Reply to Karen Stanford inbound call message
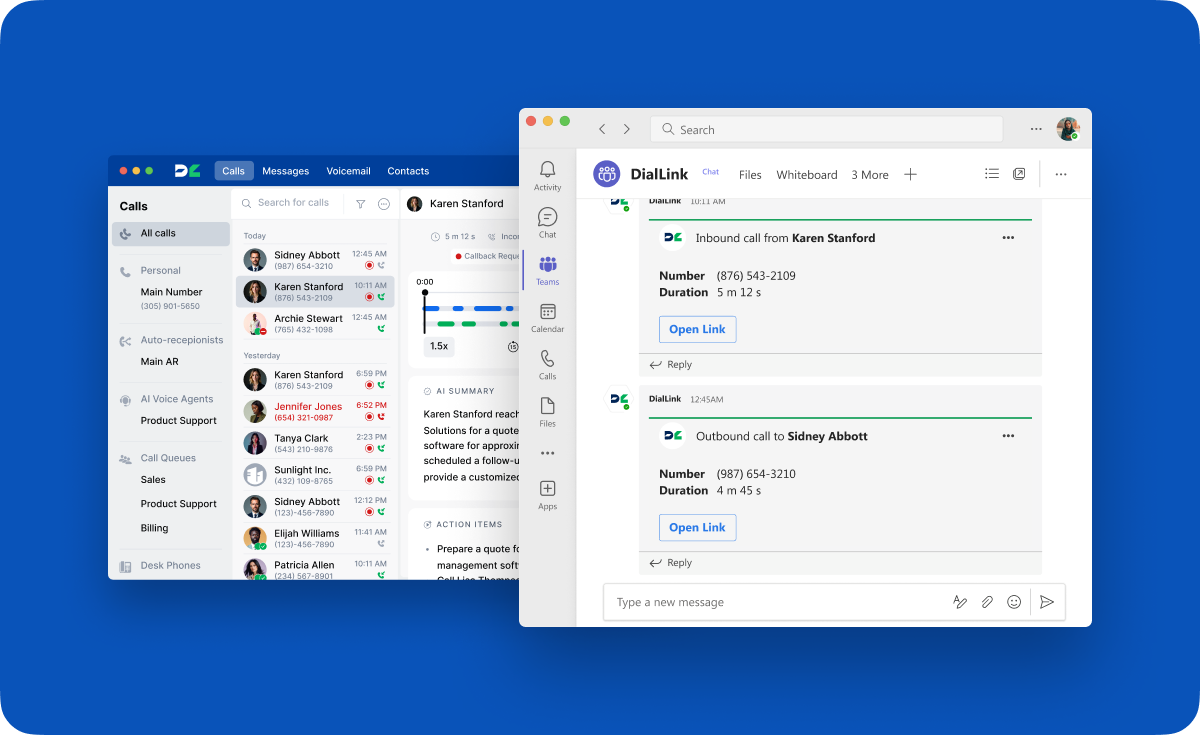This screenshot has width=1200, height=735. tap(671, 365)
